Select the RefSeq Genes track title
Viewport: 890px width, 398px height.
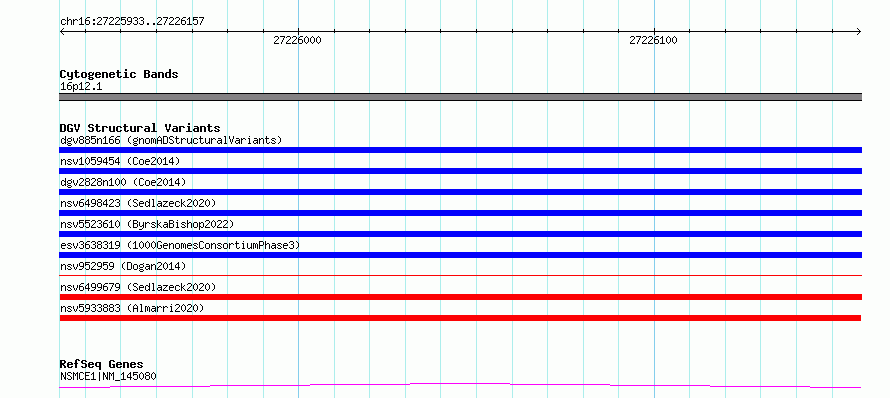(102, 365)
